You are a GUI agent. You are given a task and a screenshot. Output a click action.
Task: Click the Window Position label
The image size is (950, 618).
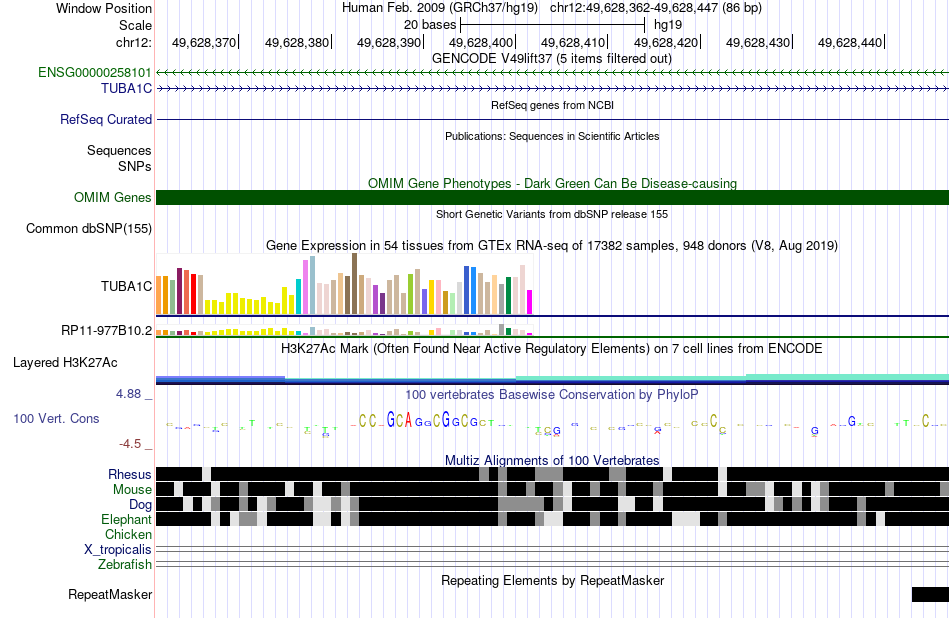click(104, 8)
